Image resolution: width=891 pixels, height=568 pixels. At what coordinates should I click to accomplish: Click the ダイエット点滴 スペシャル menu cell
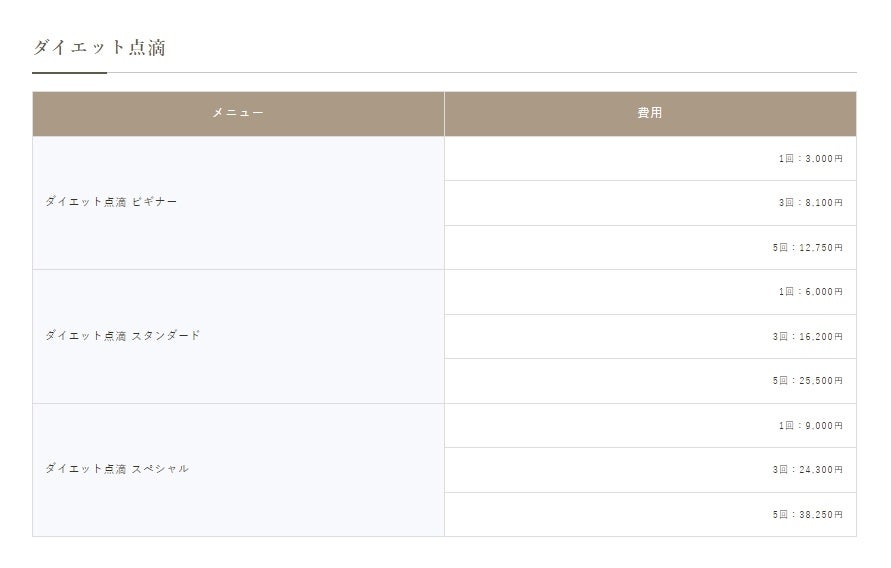pos(238,470)
